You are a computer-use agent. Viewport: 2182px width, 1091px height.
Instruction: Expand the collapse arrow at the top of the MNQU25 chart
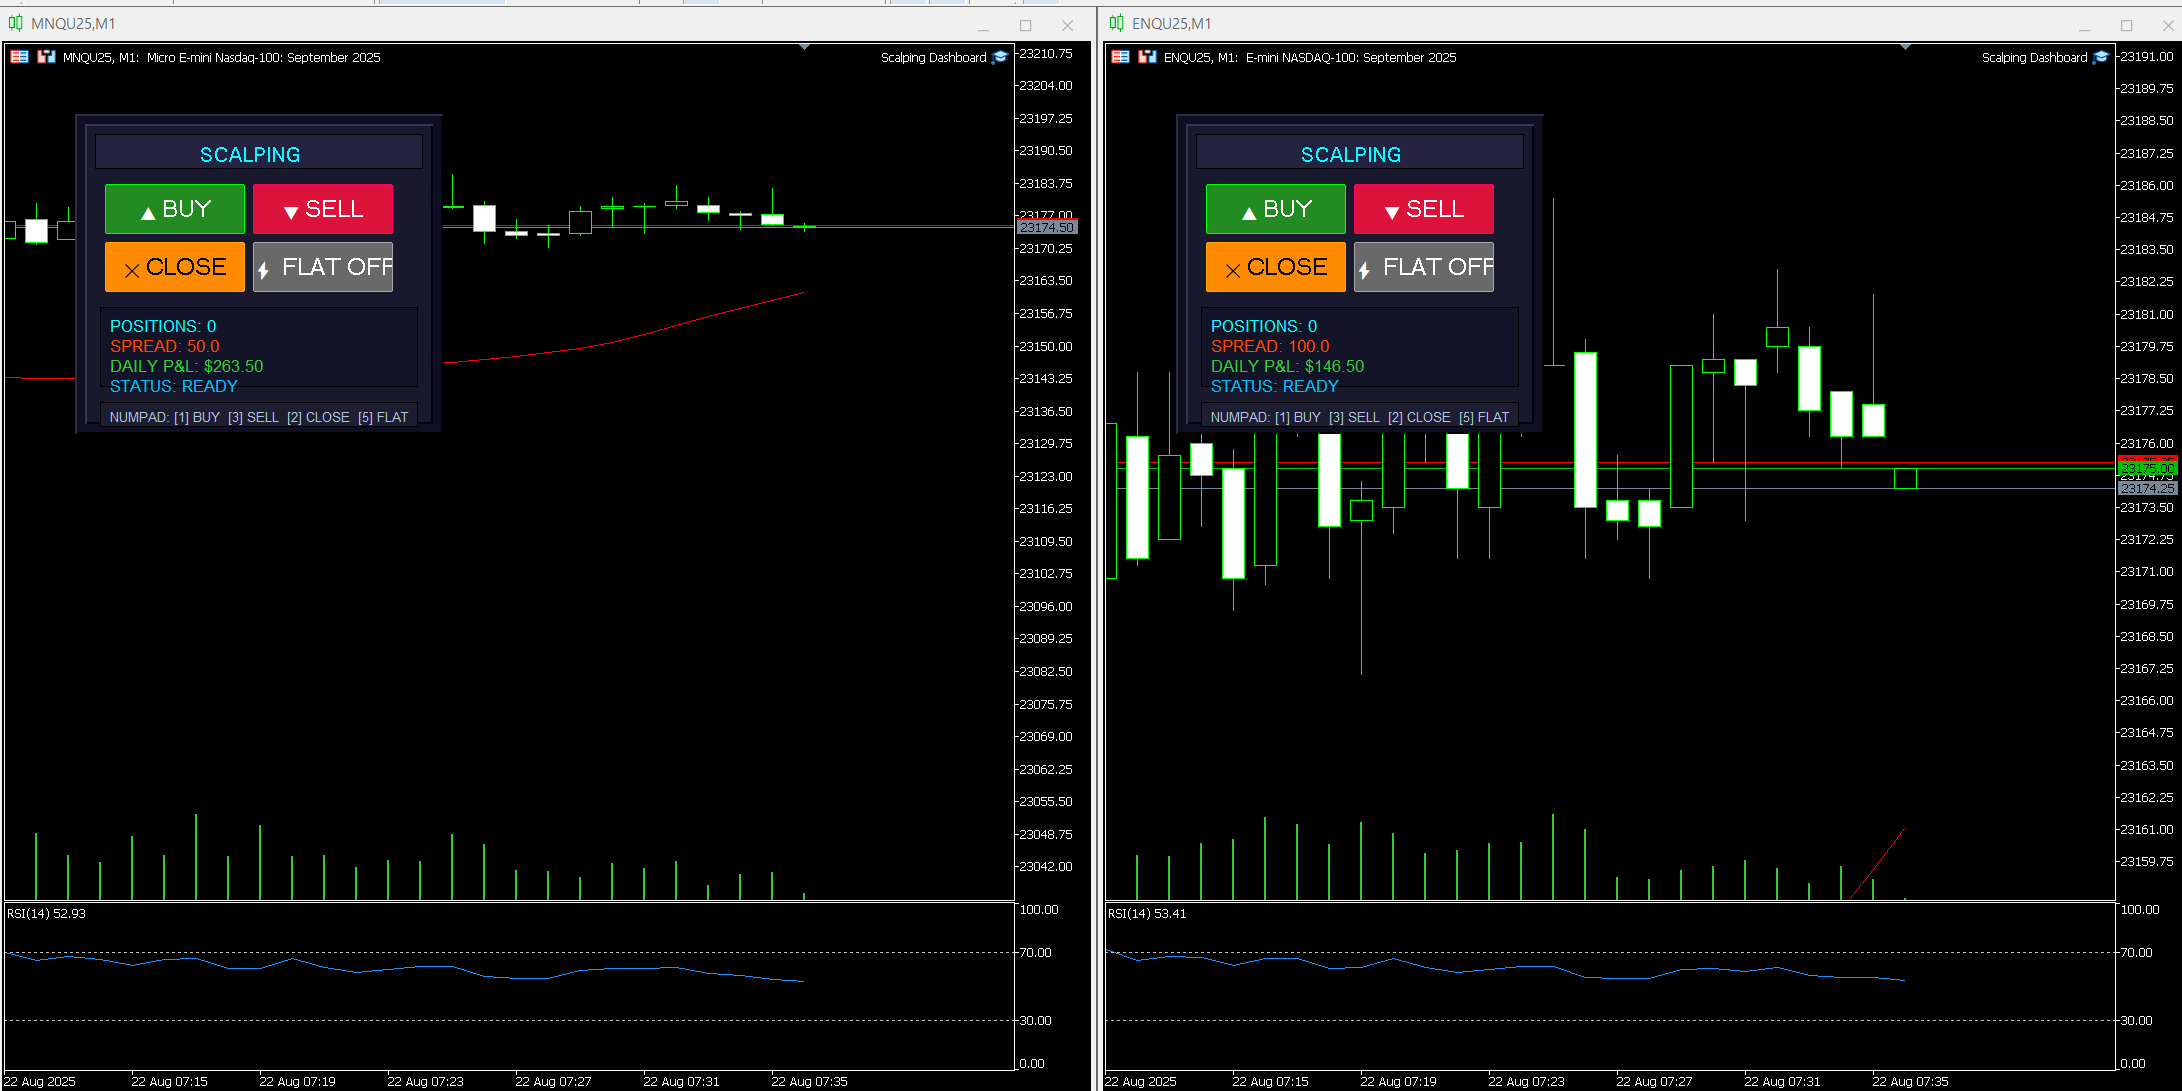(x=803, y=45)
